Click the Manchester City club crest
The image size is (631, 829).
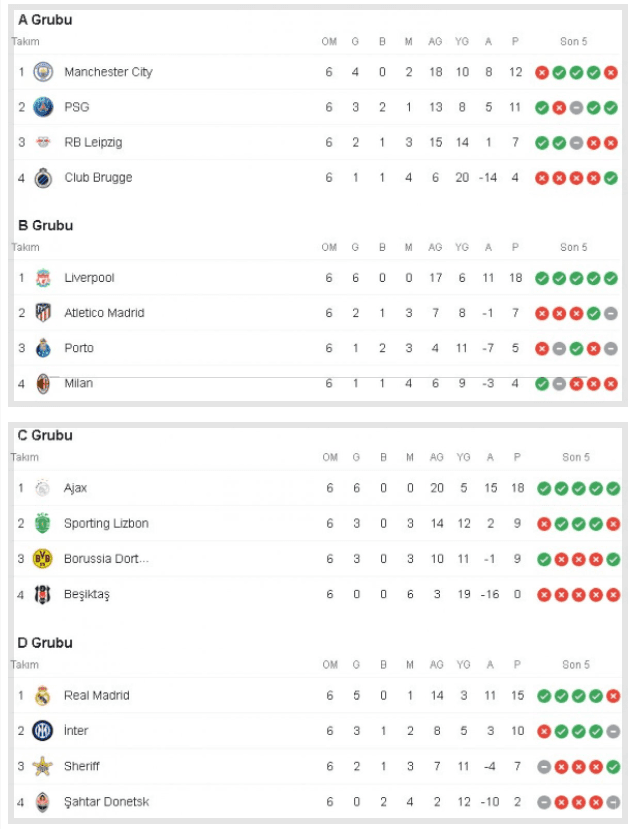click(43, 72)
